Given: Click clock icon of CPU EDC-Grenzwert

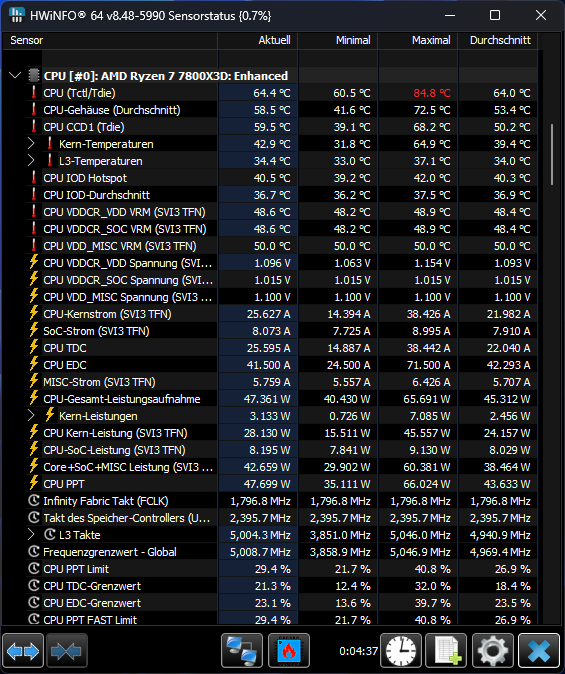Looking at the screenshot, I should click(x=34, y=602).
